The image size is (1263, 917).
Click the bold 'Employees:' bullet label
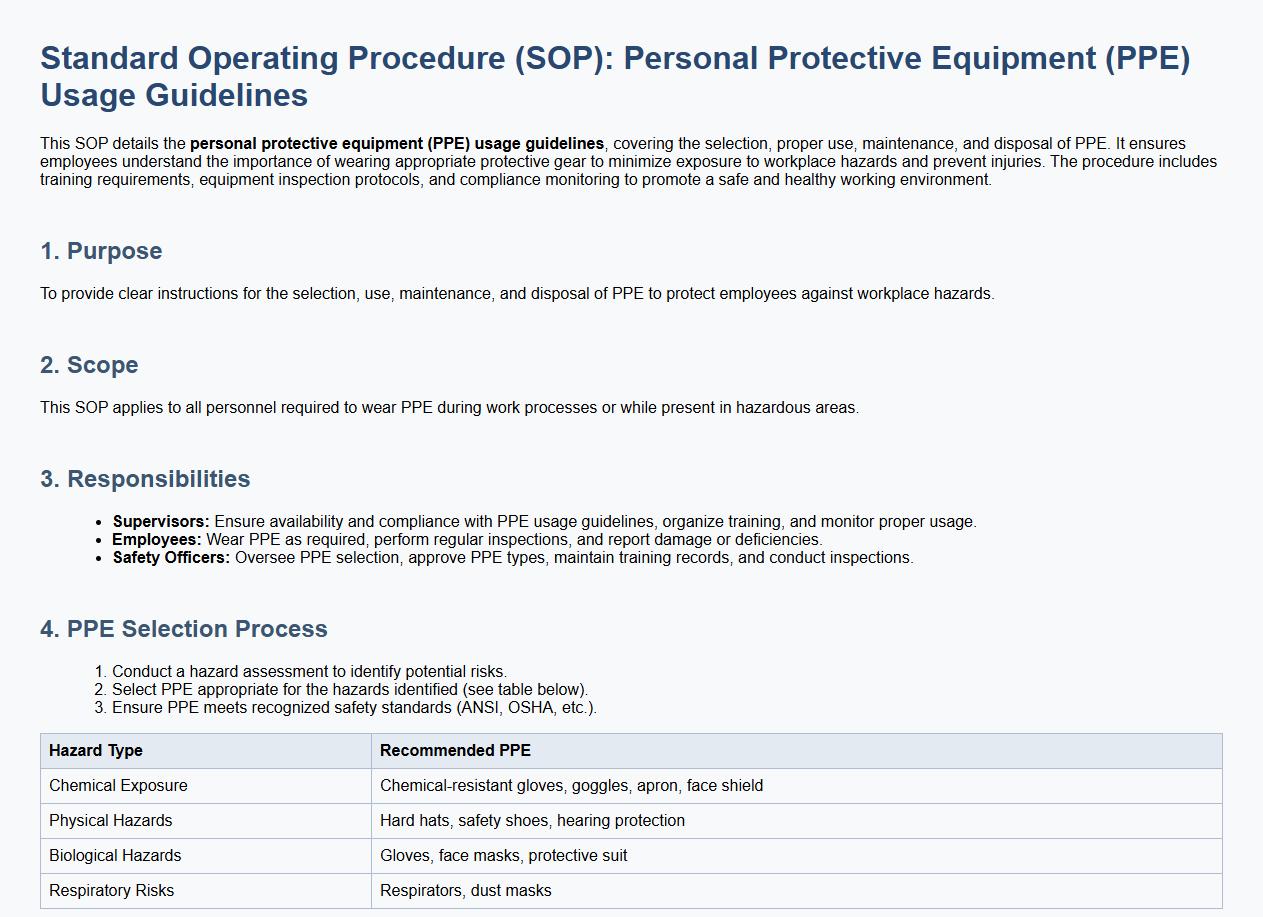point(156,540)
